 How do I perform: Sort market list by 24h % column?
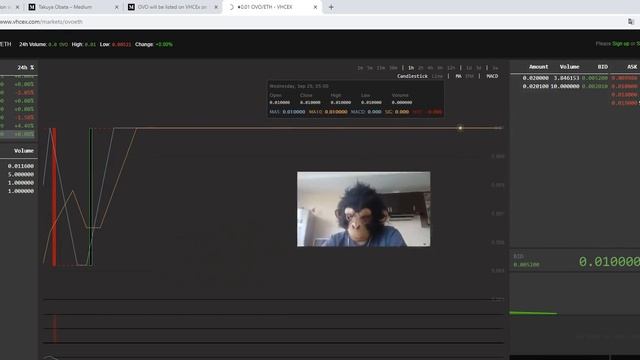(26, 68)
